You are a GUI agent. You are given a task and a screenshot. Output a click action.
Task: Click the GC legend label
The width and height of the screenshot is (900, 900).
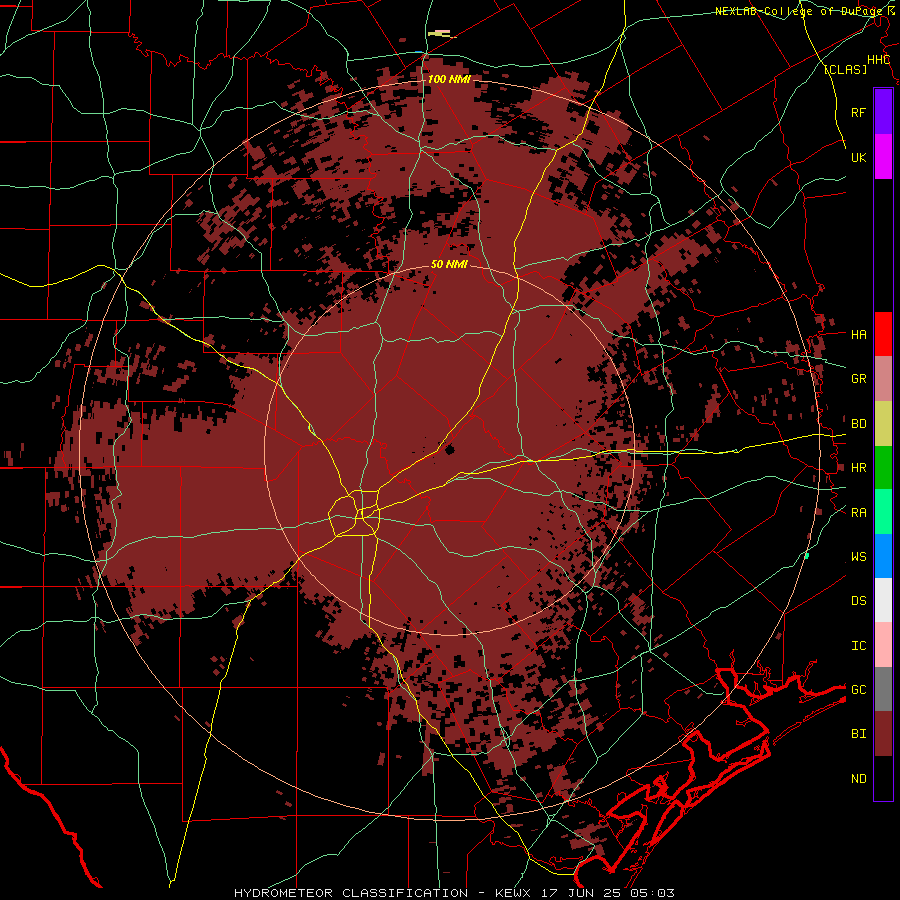[859, 690]
